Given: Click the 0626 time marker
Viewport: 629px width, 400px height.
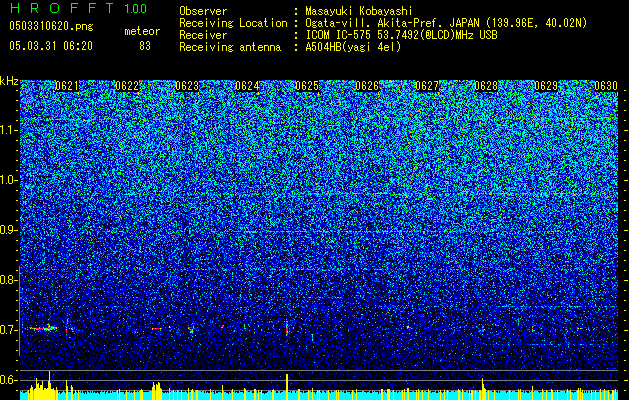Looking at the screenshot, I should click(x=367, y=86).
